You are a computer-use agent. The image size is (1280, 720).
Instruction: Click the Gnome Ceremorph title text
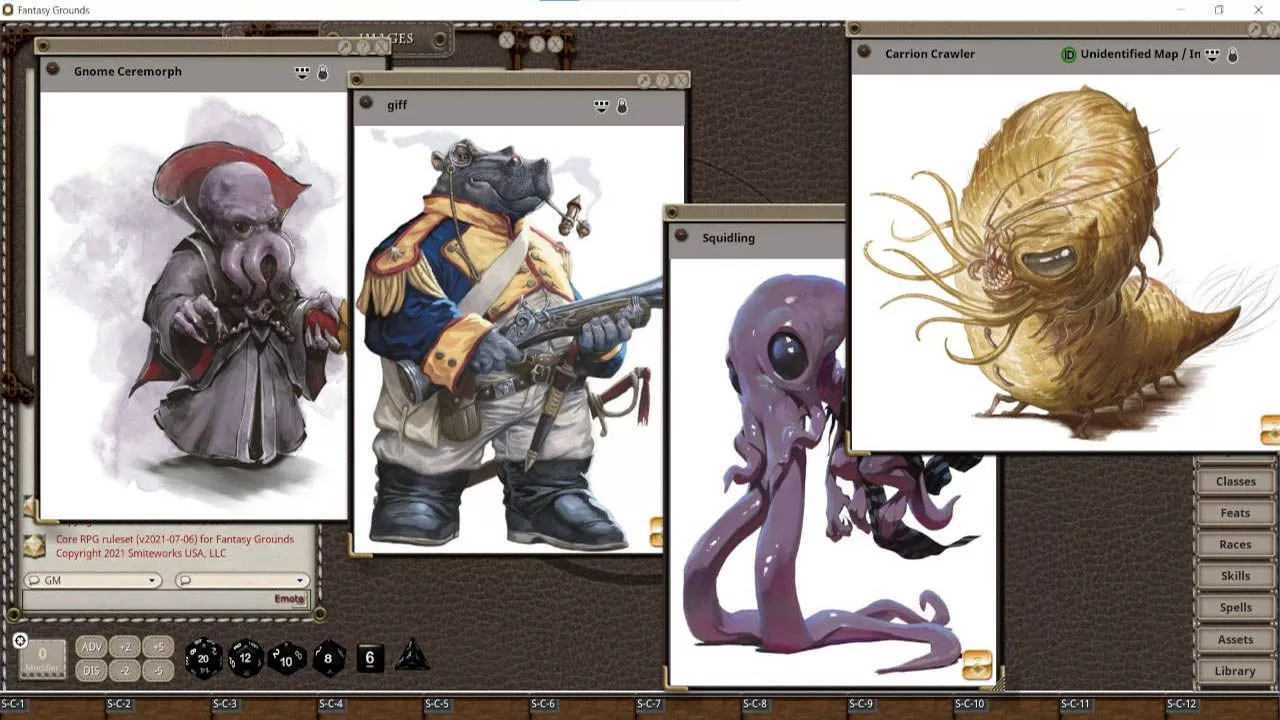point(127,72)
